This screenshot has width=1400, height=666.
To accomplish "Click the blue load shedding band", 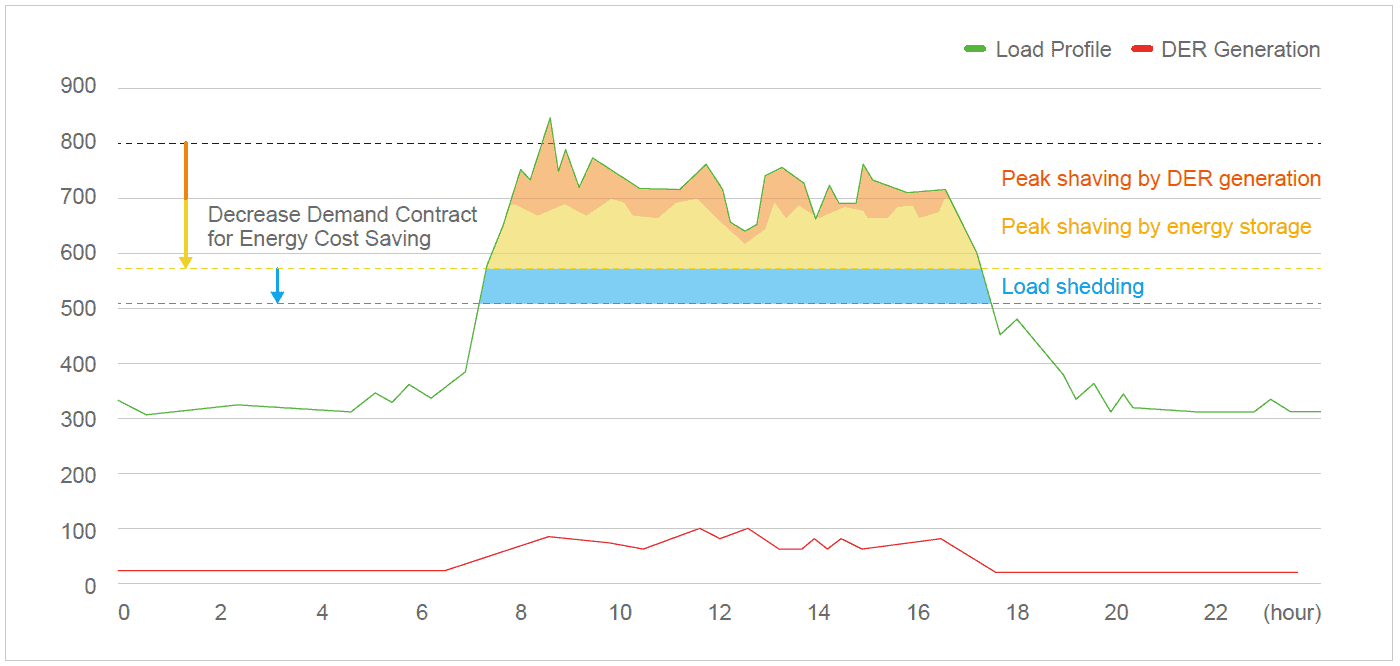I will 735,286.
